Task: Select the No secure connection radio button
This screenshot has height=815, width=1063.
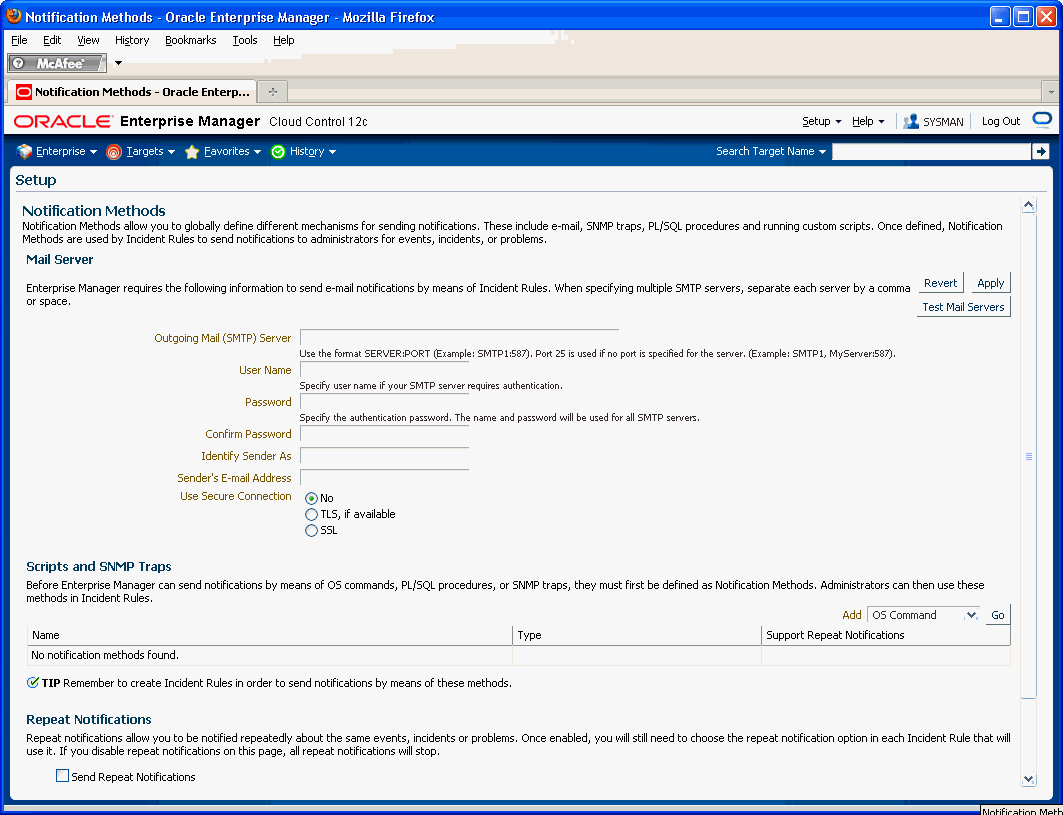Action: pos(311,498)
